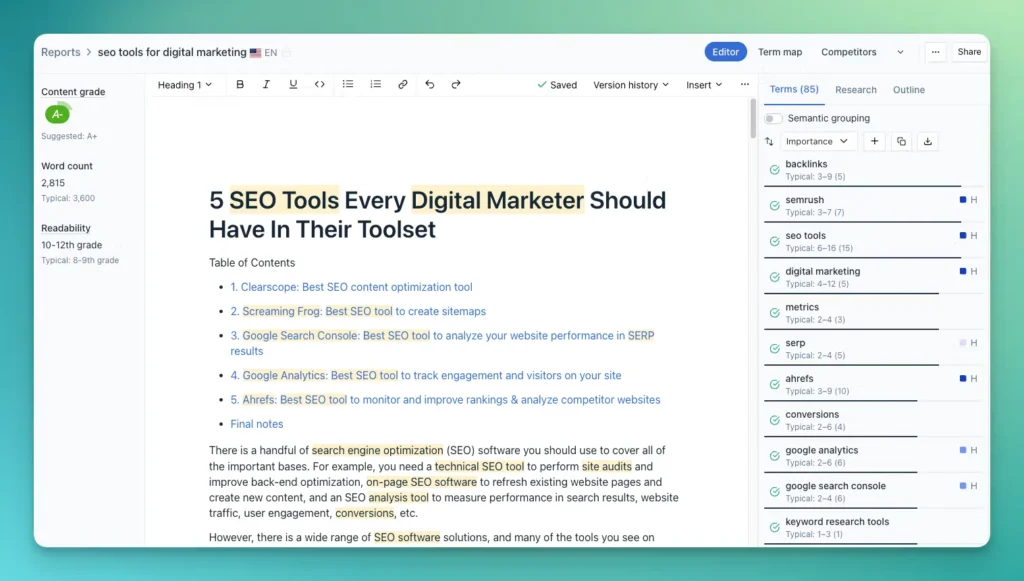Viewport: 1024px width, 581px height.
Task: Click the heading indicator on digital marketing row
Action: 968,272
